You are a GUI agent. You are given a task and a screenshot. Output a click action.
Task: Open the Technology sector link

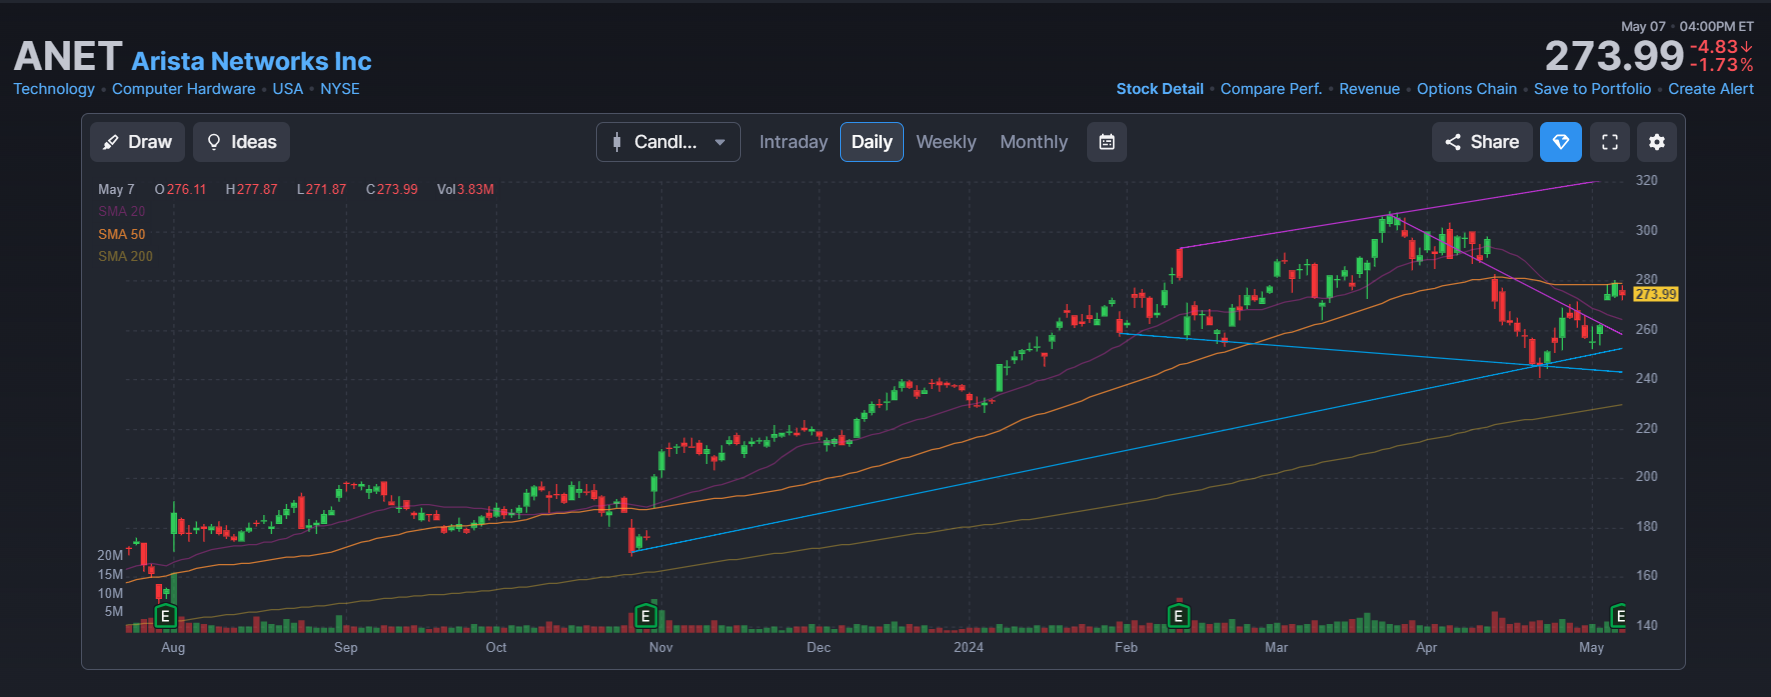(x=54, y=89)
